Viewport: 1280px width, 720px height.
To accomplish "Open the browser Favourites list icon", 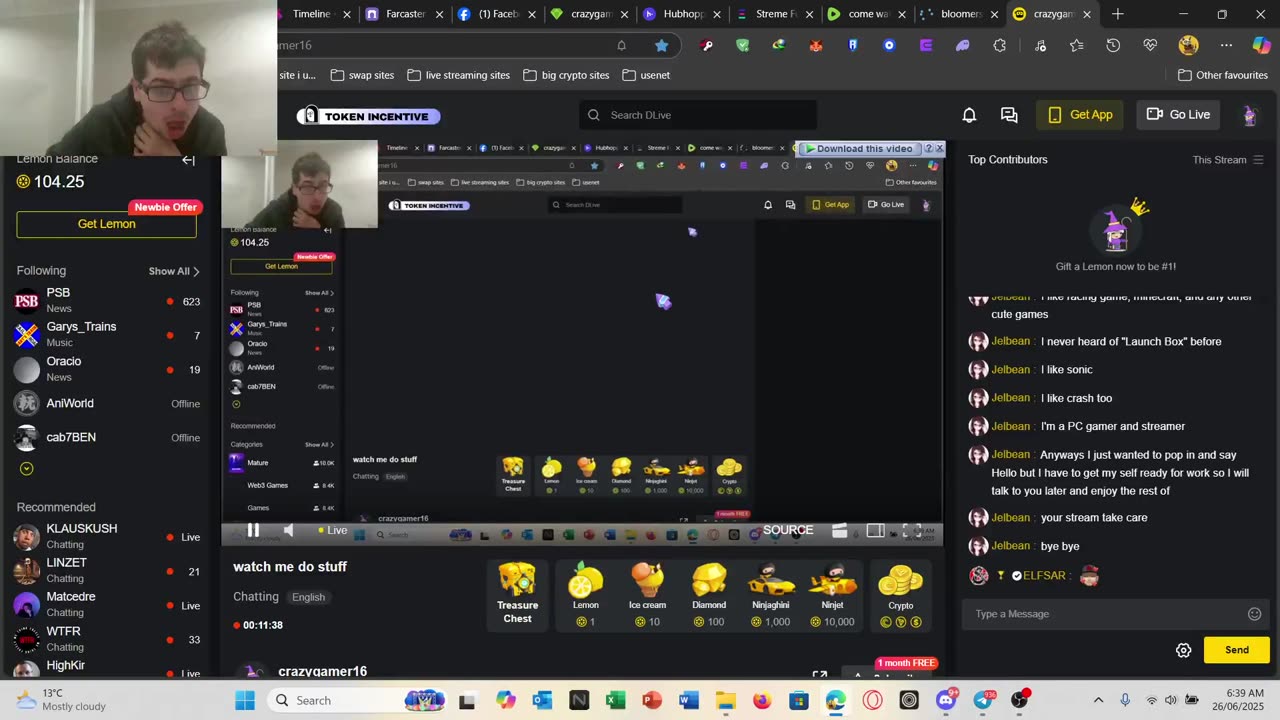I will point(1076,45).
